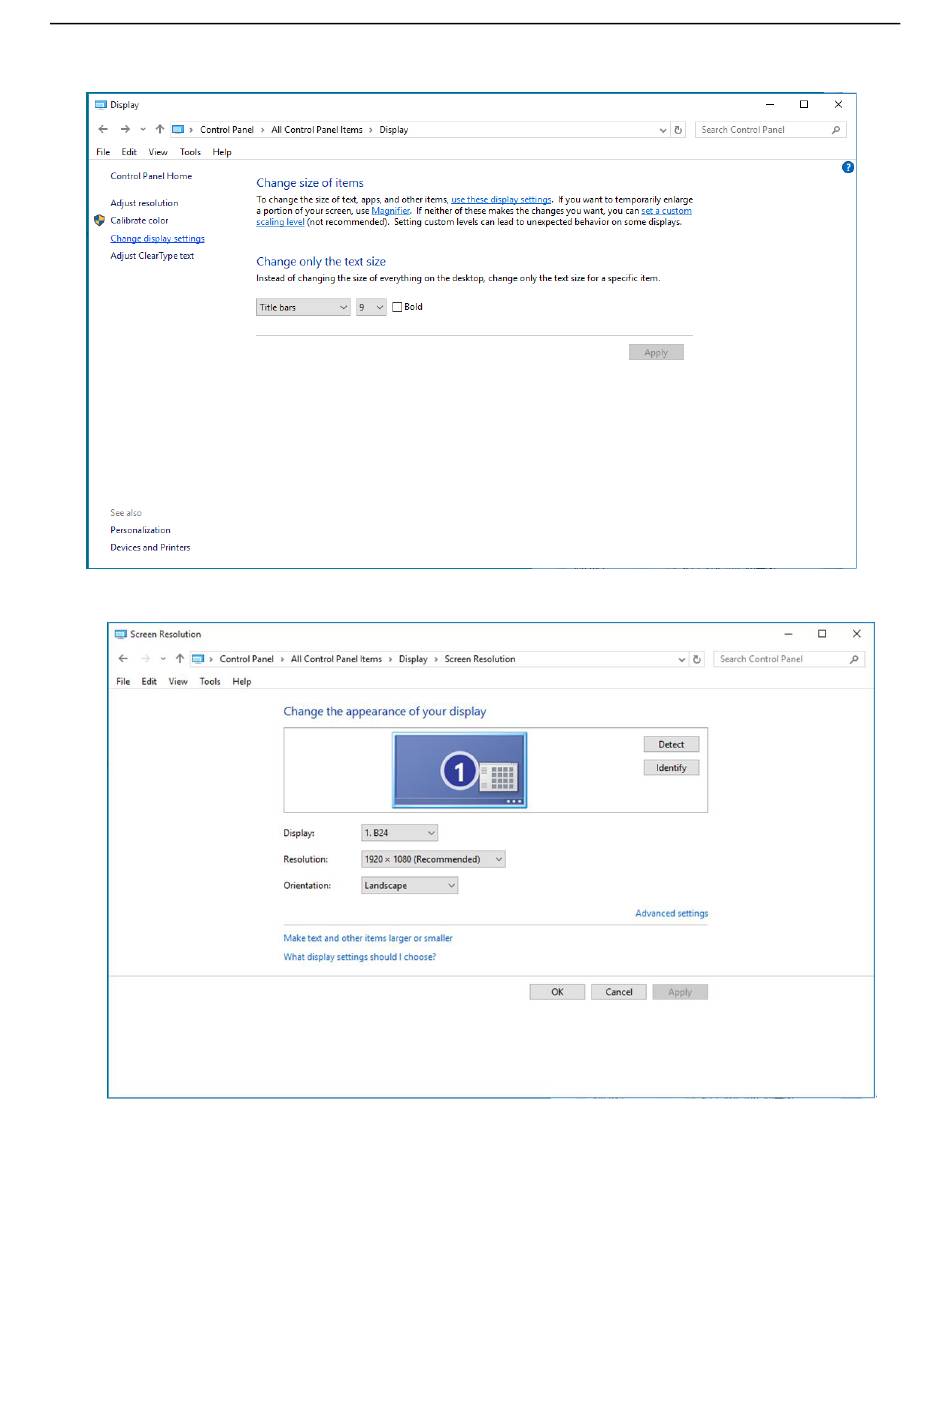Screen dimensions: 950x1408
Task: Click 'What display settings should I choose?'
Action: (360, 957)
